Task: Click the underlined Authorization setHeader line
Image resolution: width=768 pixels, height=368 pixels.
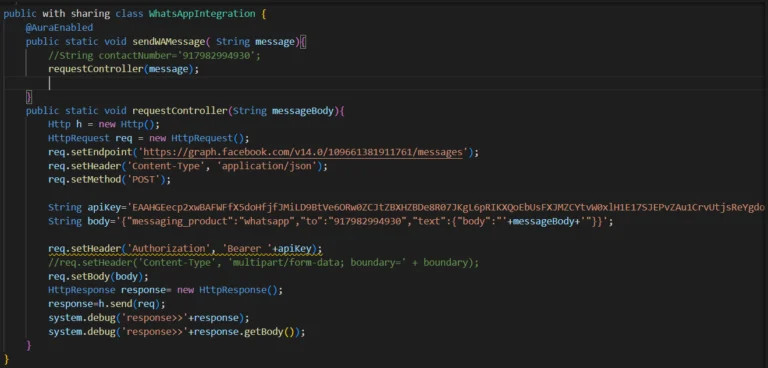Action: [x=185, y=248]
